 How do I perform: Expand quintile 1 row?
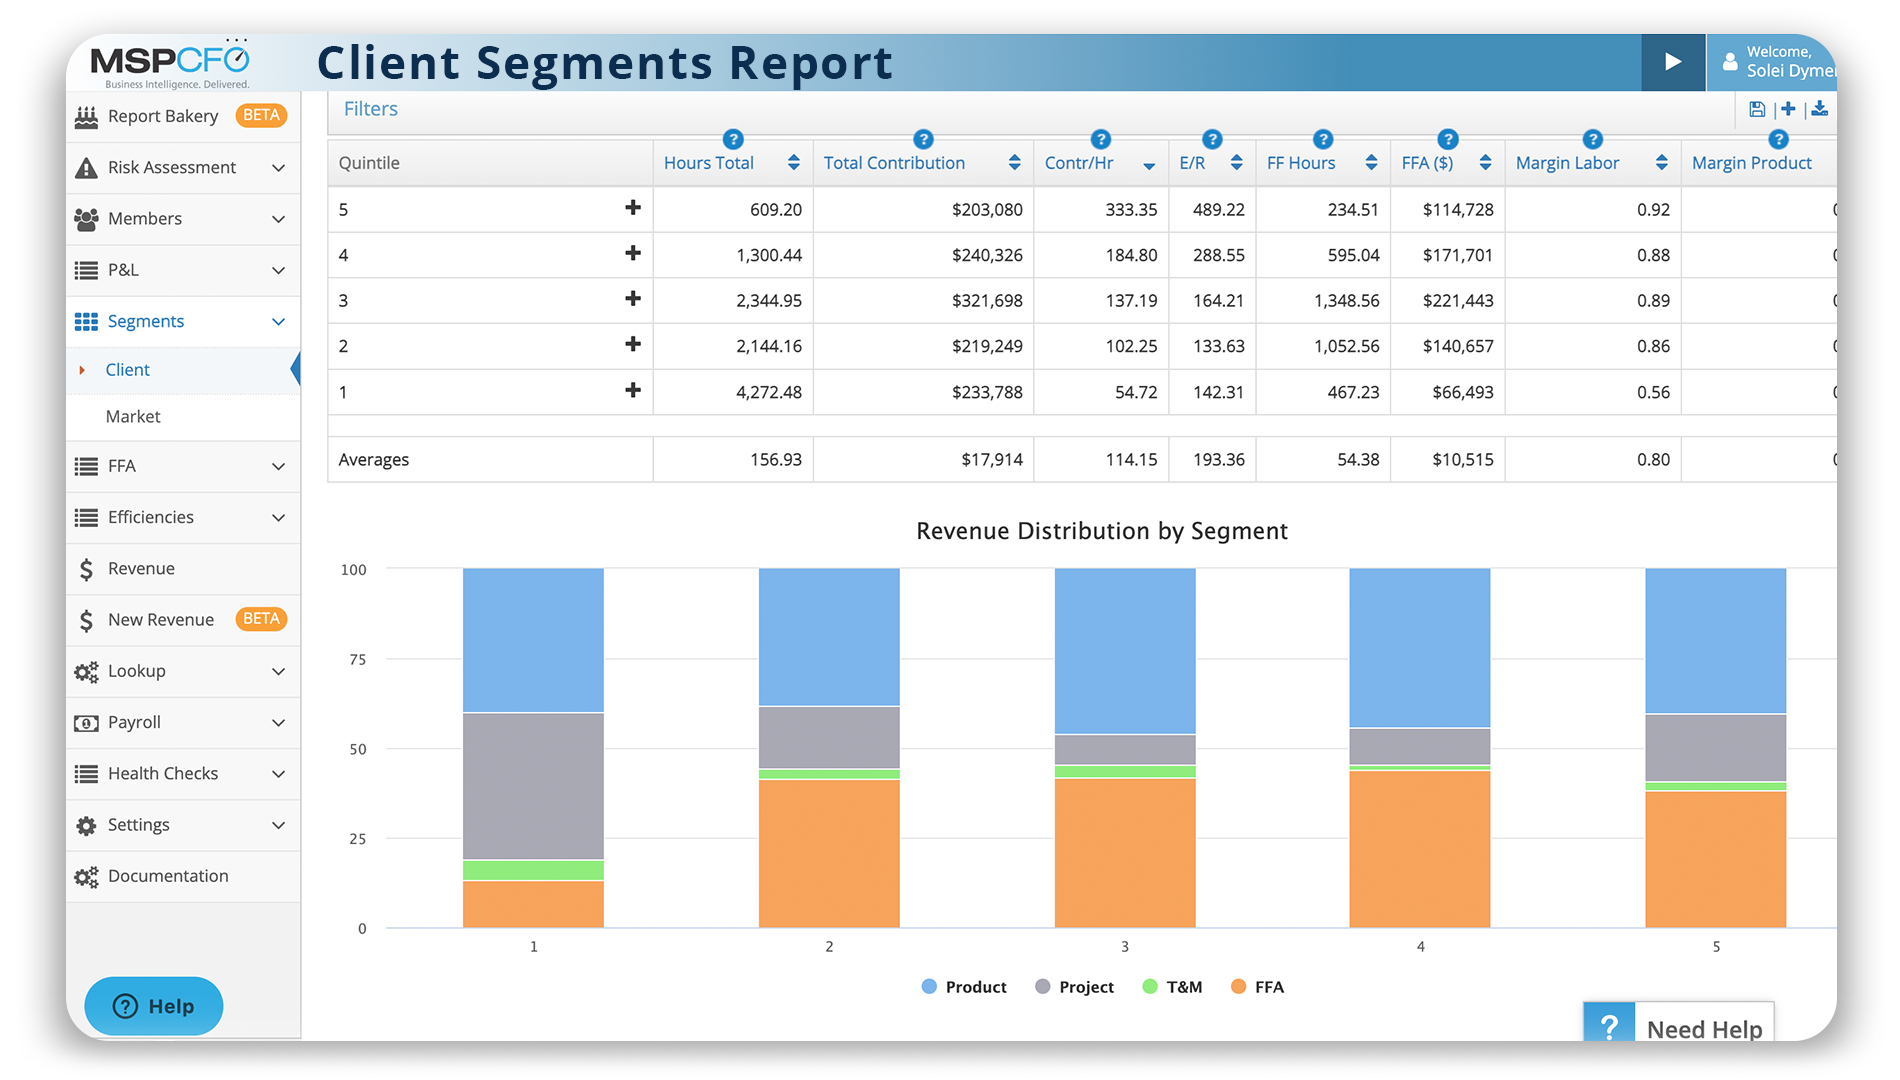point(632,391)
